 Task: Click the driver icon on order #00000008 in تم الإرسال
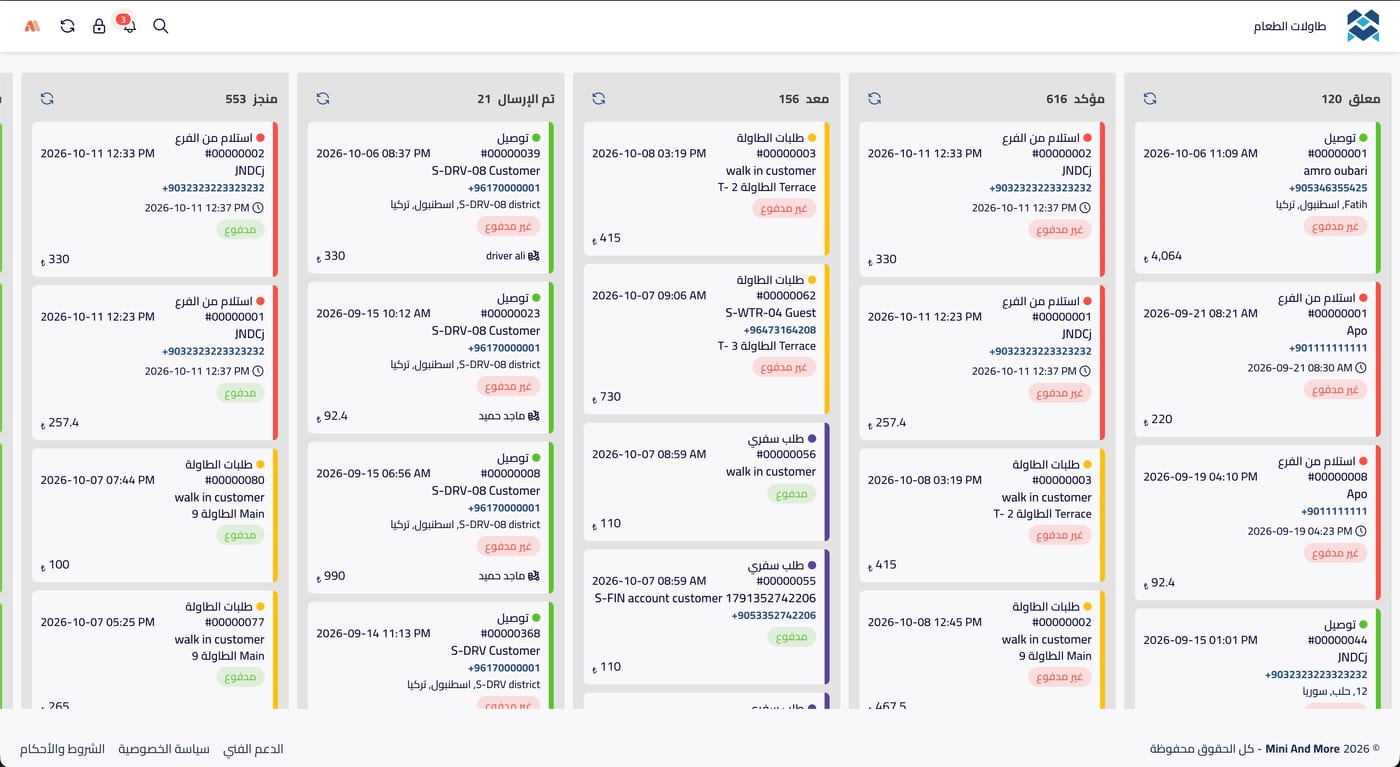click(534, 576)
